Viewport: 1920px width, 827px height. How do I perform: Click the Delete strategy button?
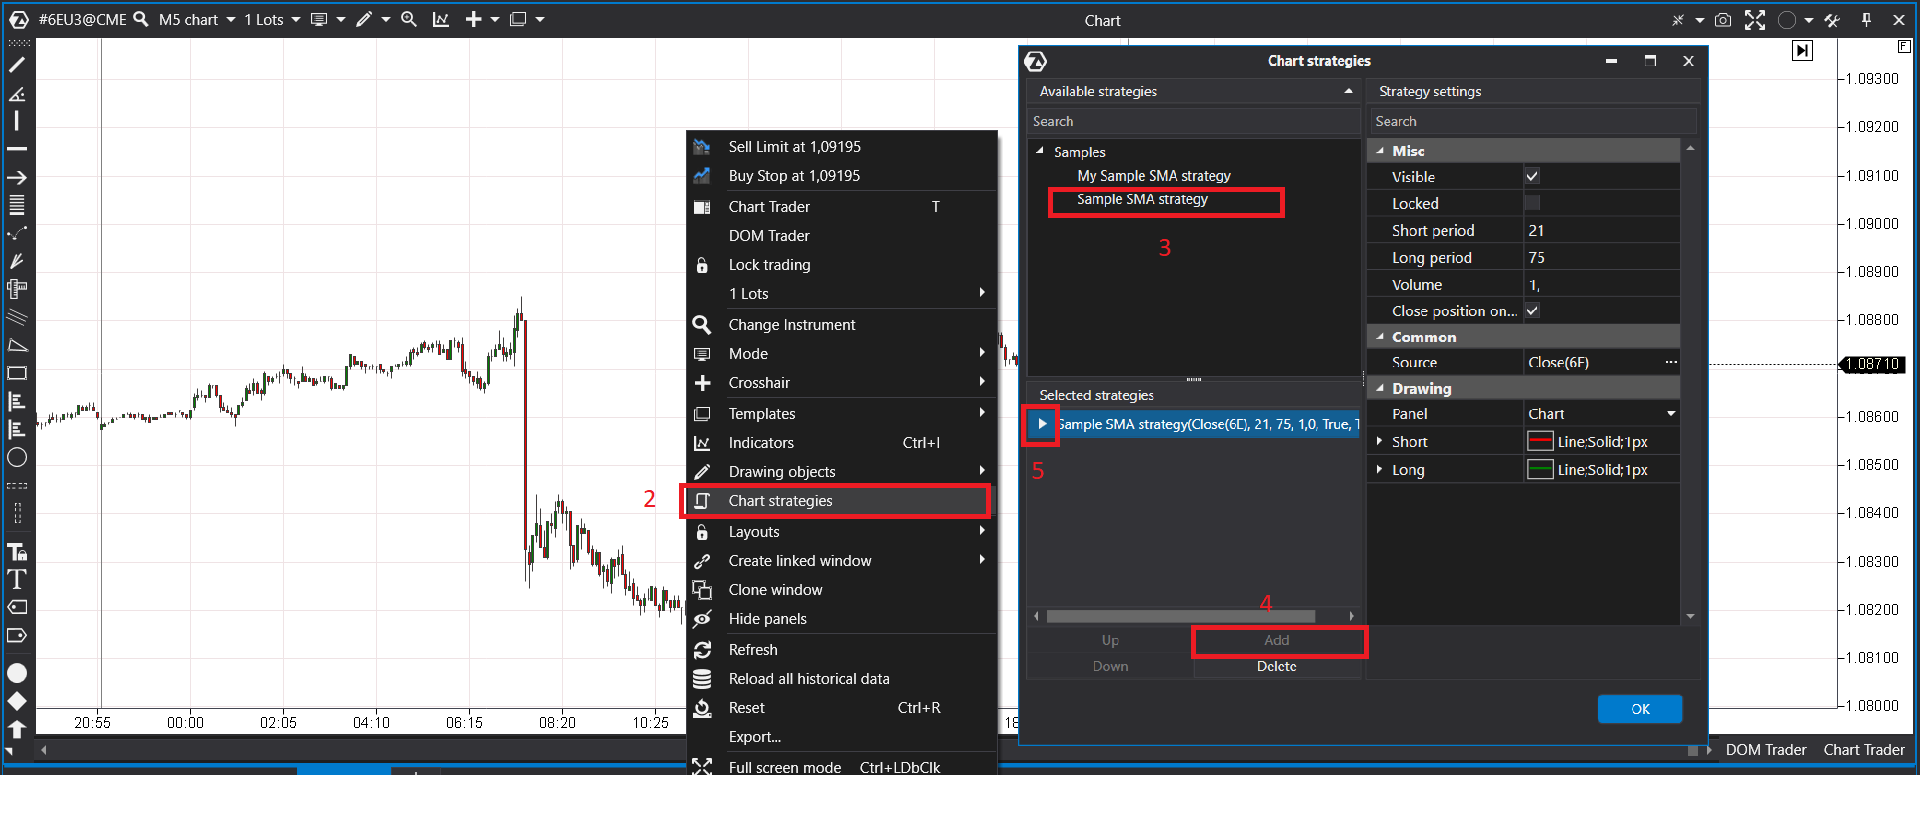[1277, 666]
